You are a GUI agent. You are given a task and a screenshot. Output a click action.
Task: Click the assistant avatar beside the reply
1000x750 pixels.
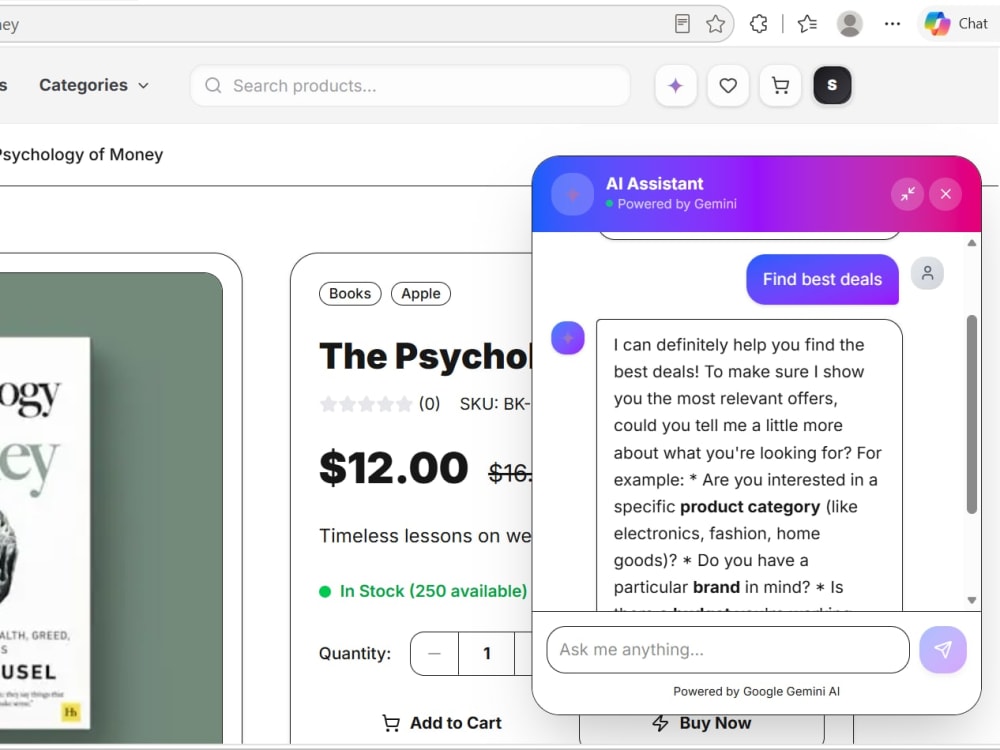tap(568, 337)
